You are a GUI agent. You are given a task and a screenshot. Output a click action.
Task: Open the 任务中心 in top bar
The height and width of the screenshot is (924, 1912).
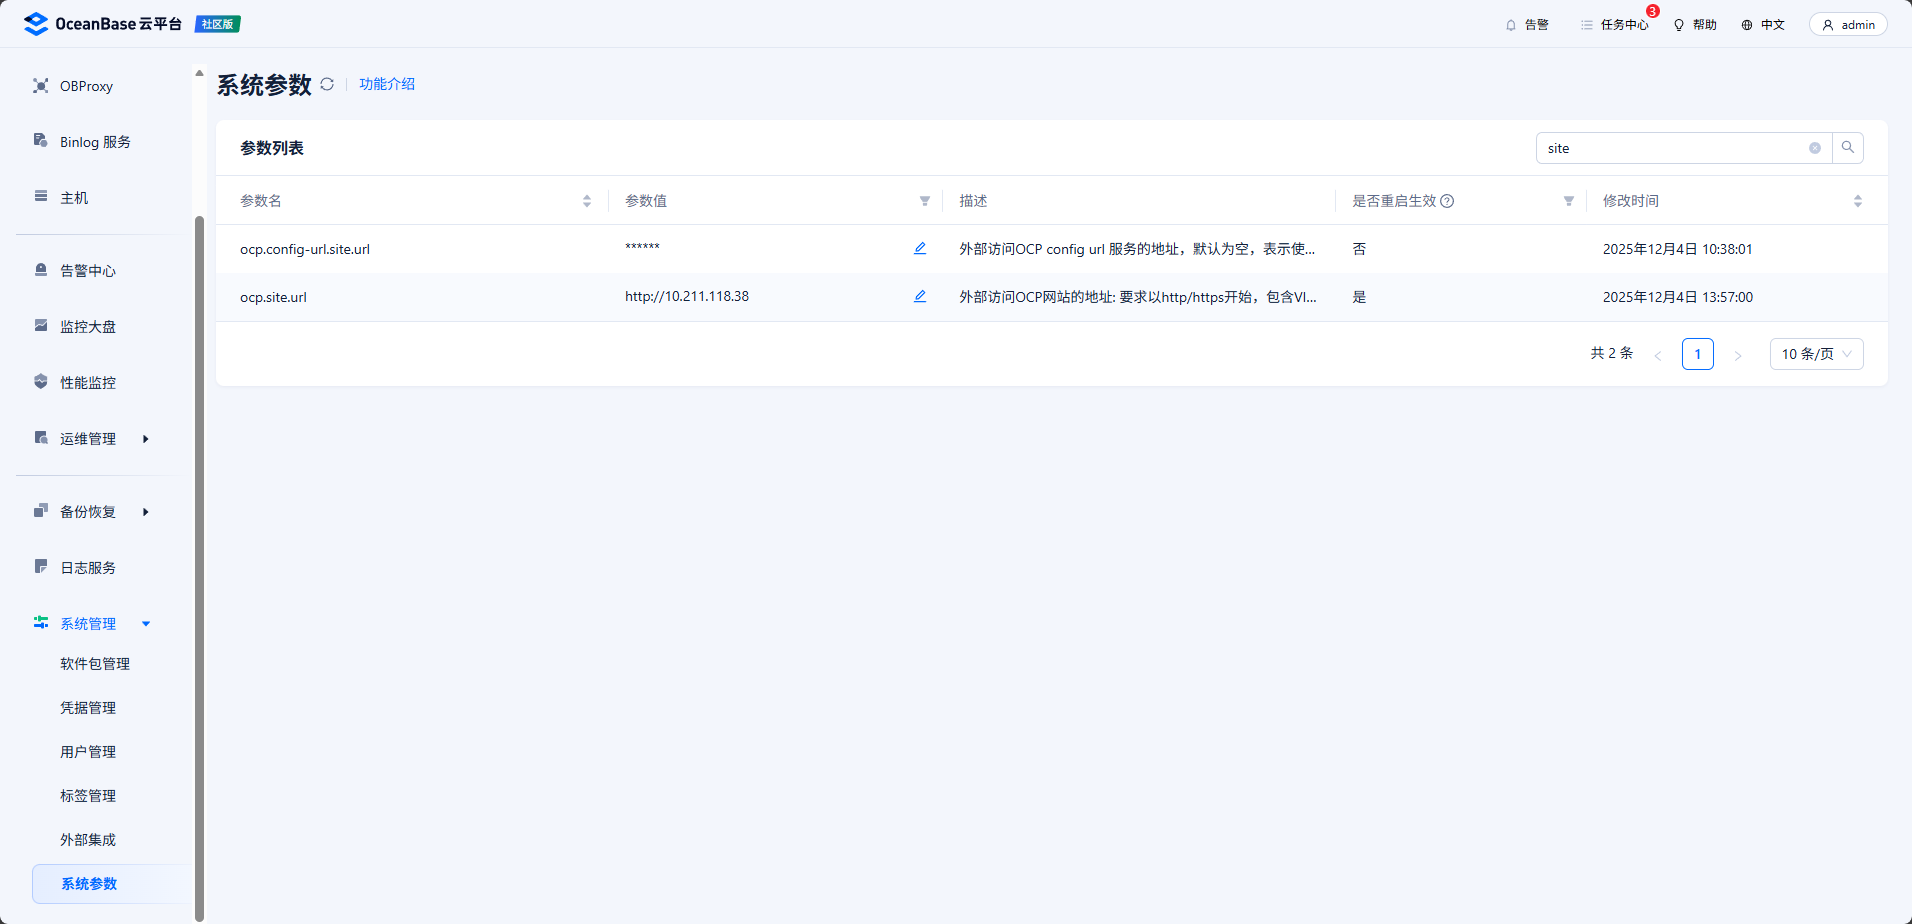[1615, 25]
